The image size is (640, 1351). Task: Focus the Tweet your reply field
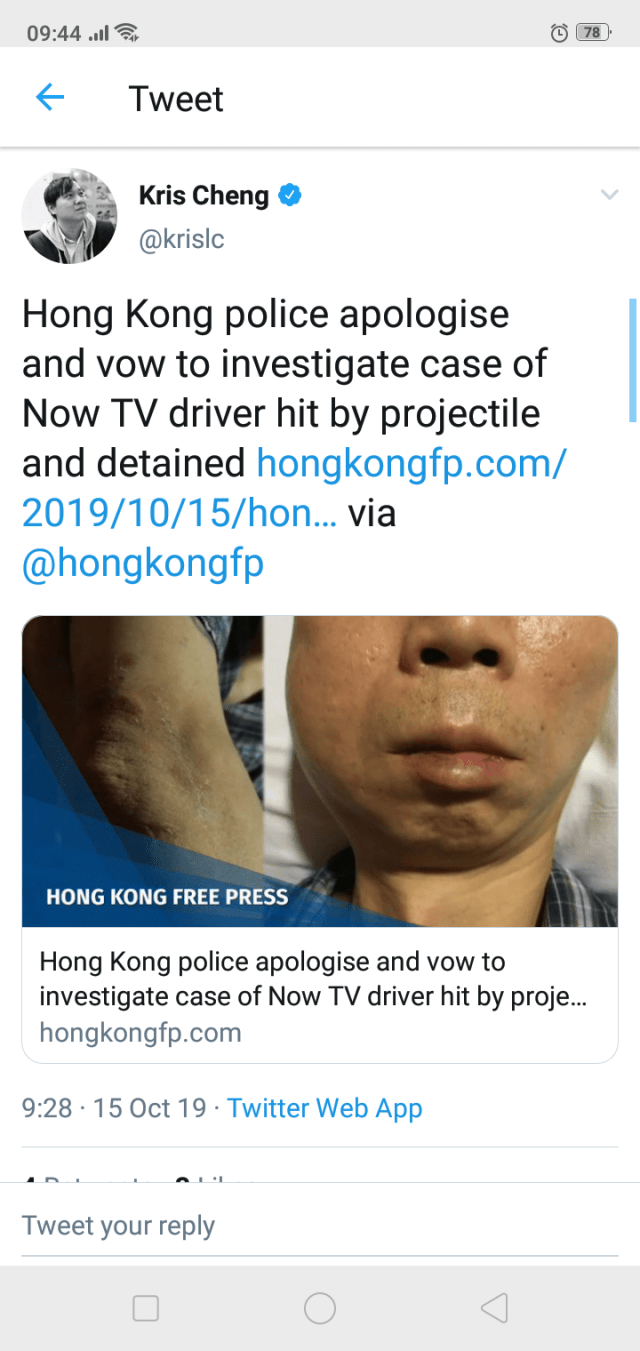point(320,1226)
